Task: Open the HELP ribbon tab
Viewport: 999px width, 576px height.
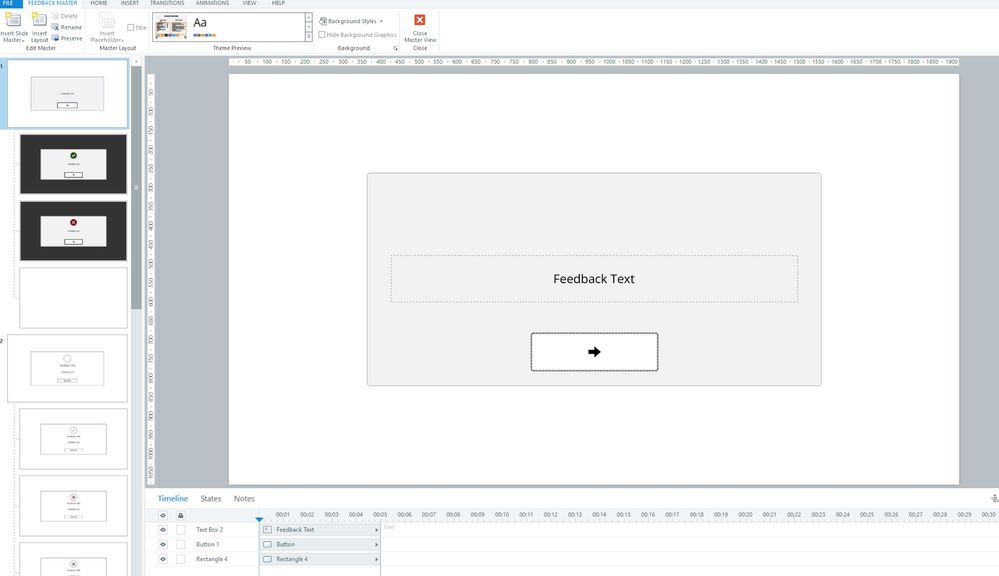Action: coord(278,3)
